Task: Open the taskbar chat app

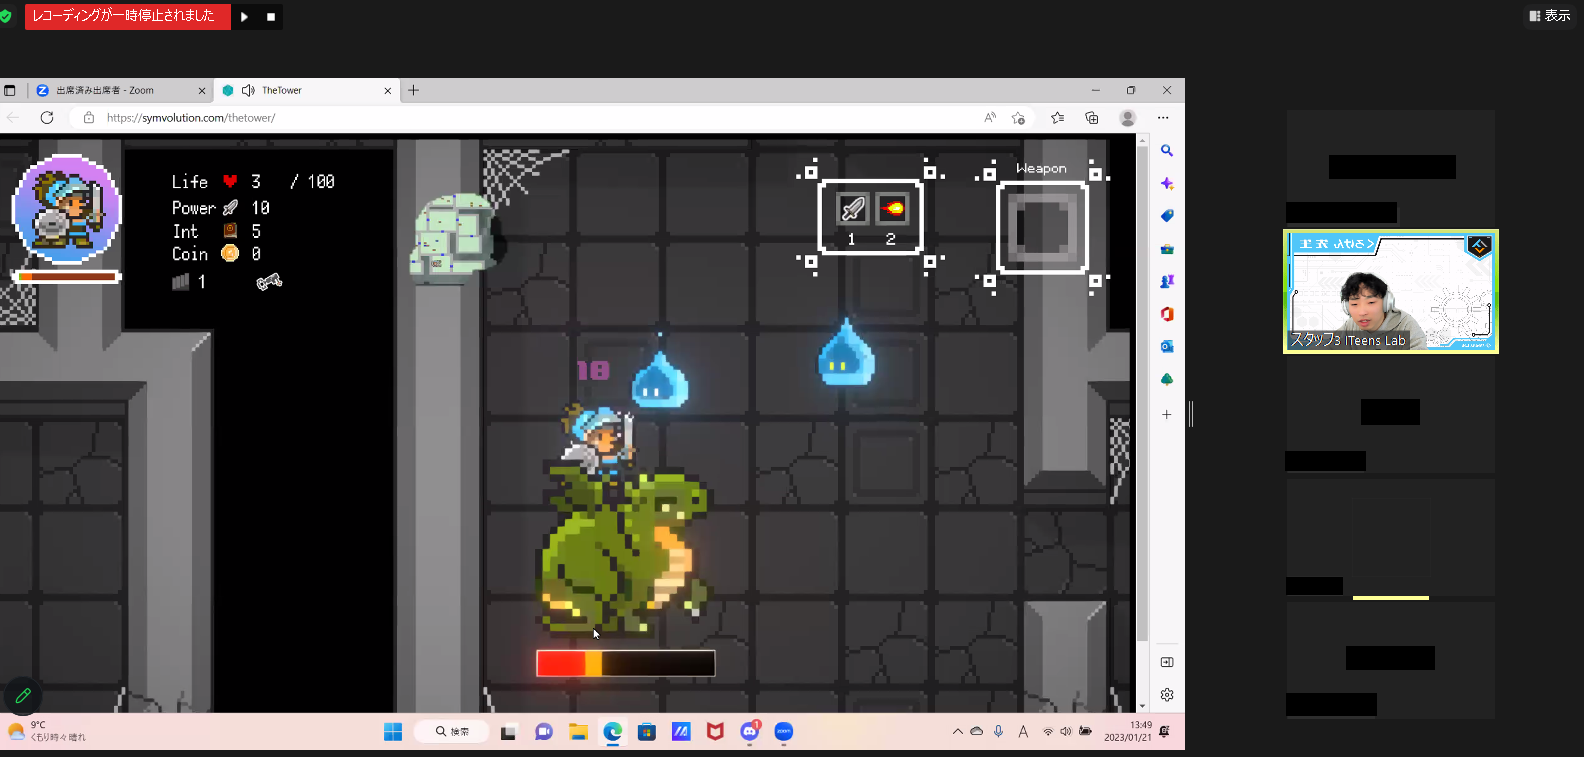Action: (x=544, y=732)
